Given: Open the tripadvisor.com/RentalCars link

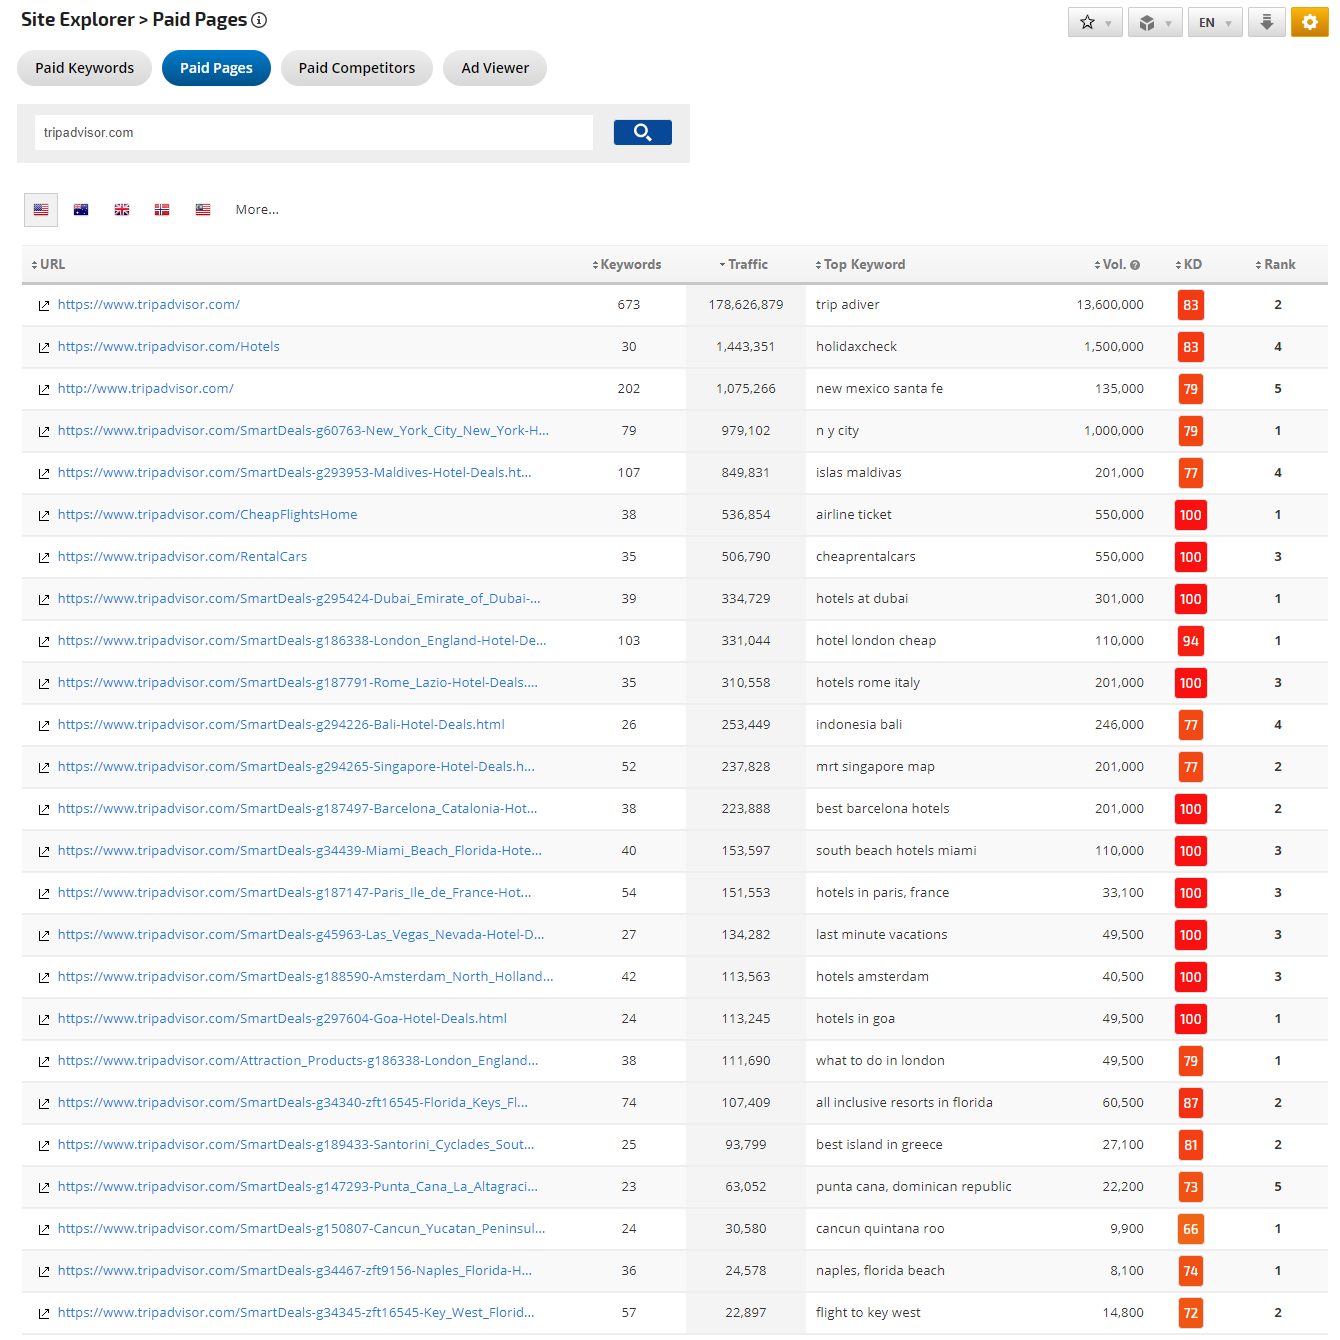Looking at the screenshot, I should (182, 557).
